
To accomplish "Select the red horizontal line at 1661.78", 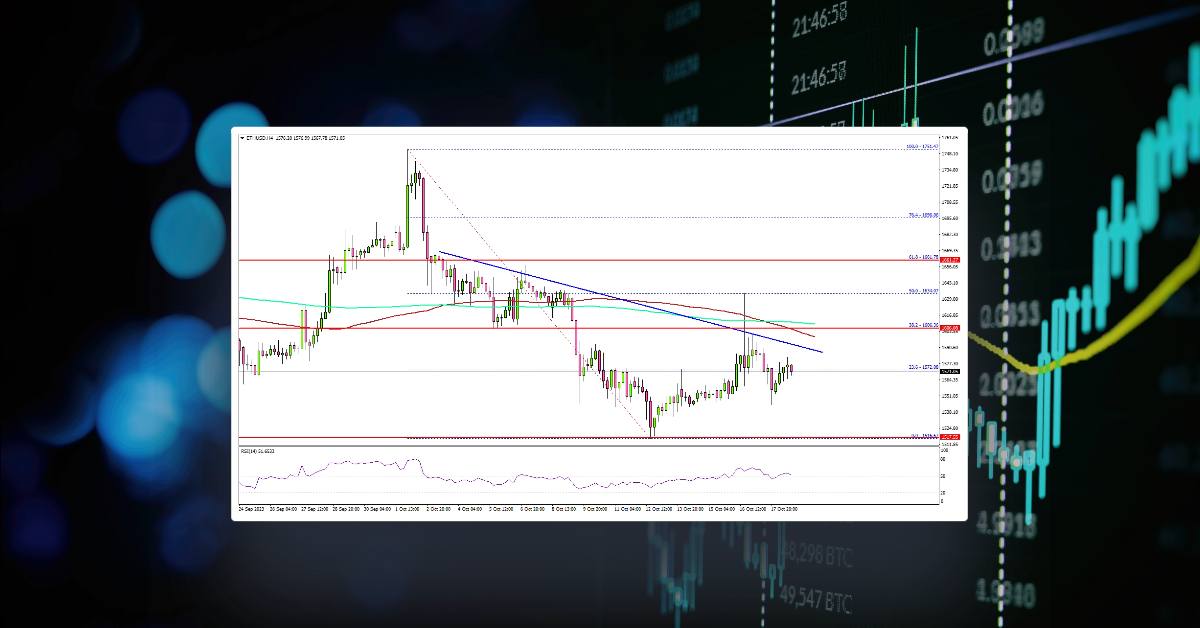I will coord(700,258).
